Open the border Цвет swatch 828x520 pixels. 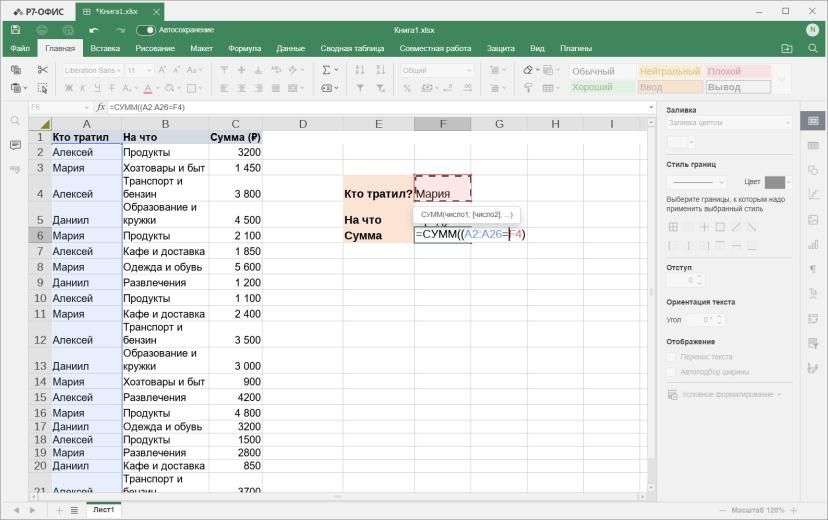(778, 182)
